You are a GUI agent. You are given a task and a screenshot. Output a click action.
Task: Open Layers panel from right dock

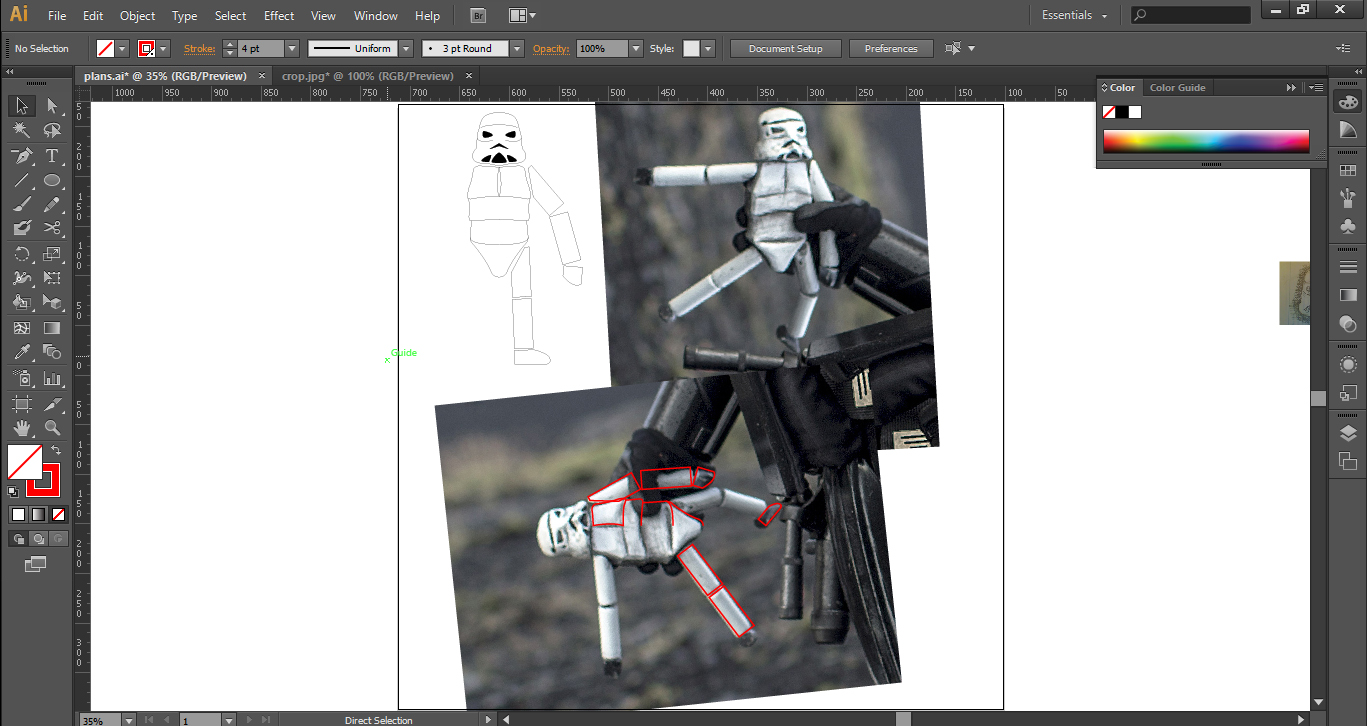pos(1348,433)
